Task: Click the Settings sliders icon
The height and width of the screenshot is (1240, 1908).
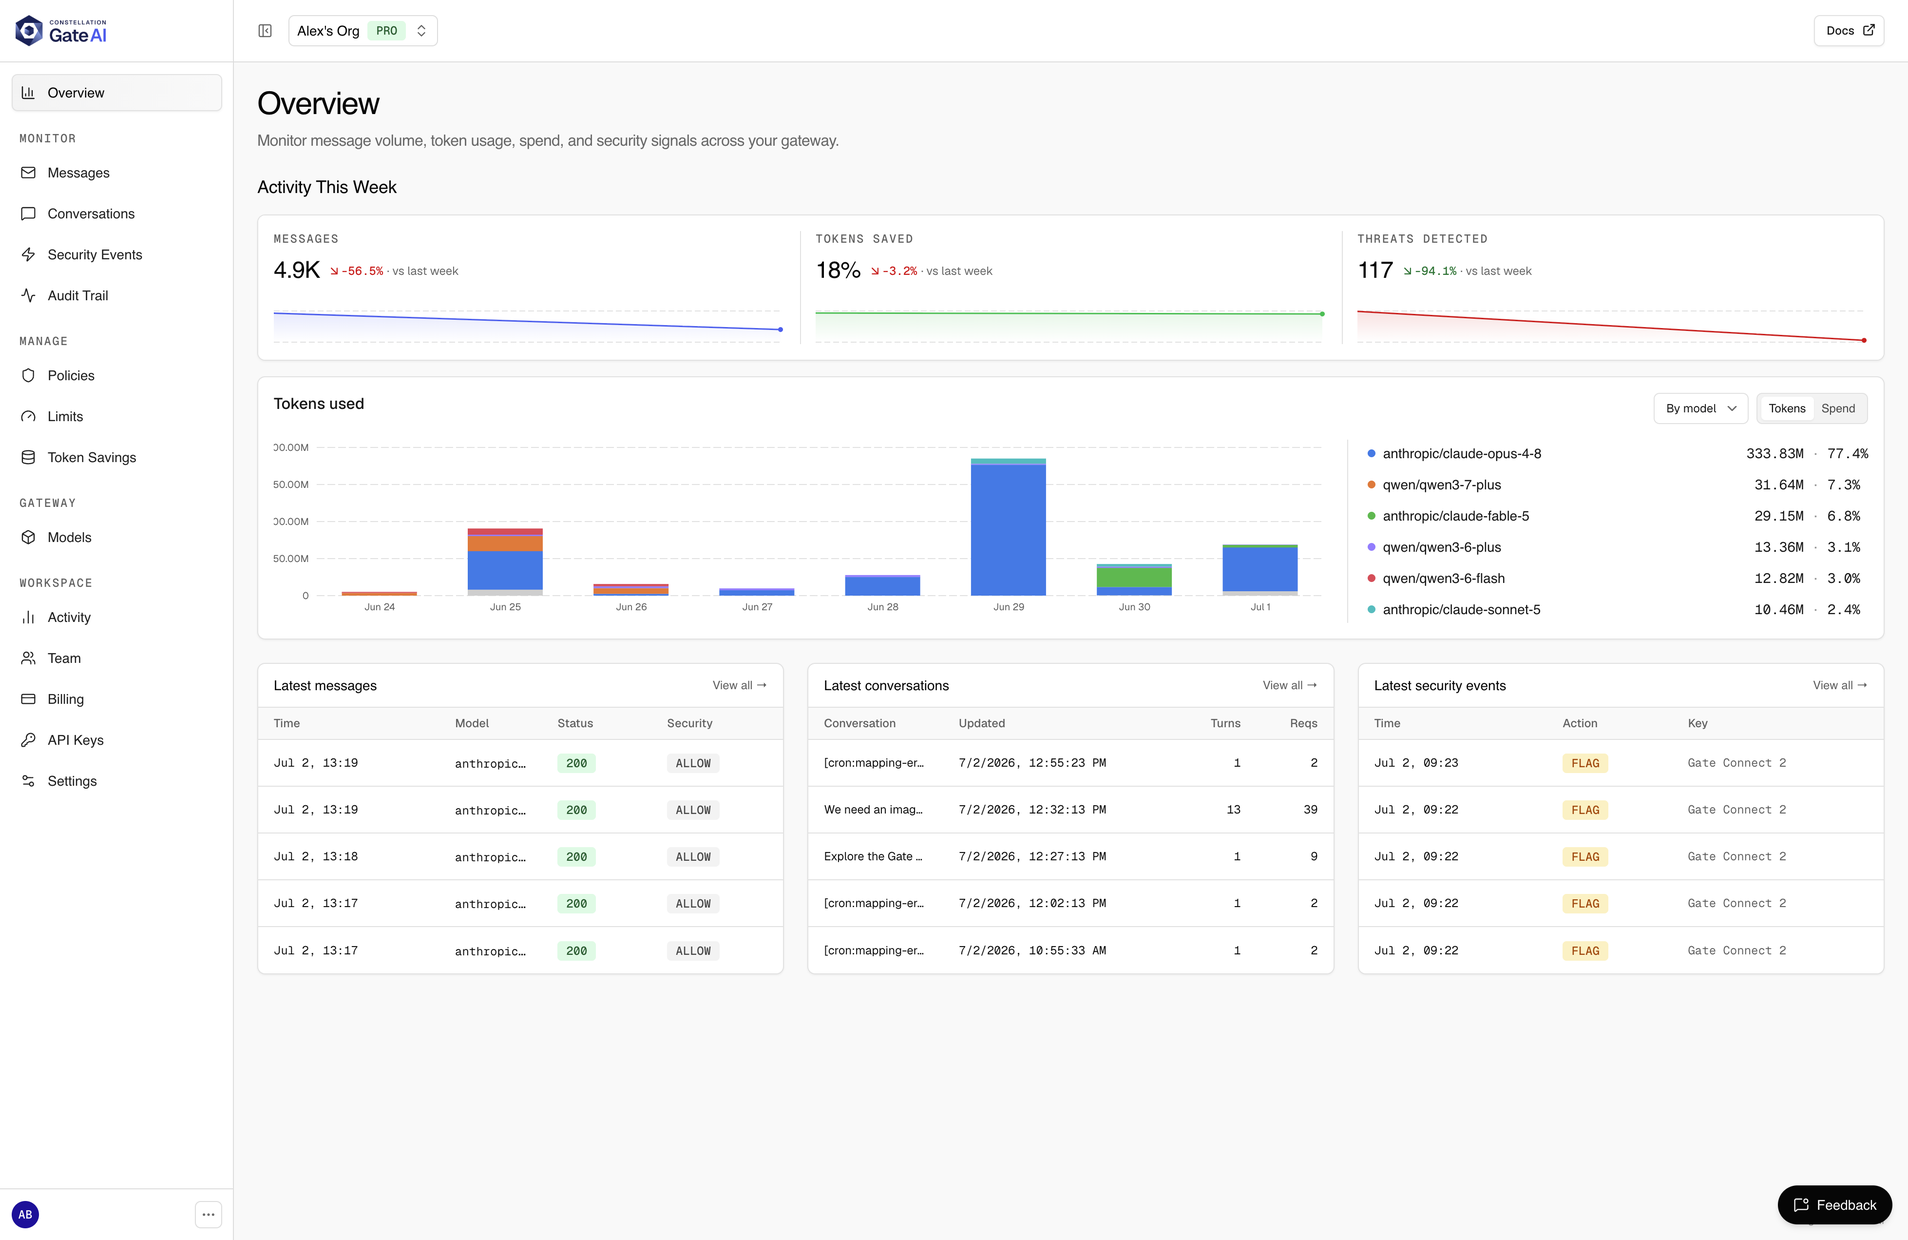Action: 28,782
